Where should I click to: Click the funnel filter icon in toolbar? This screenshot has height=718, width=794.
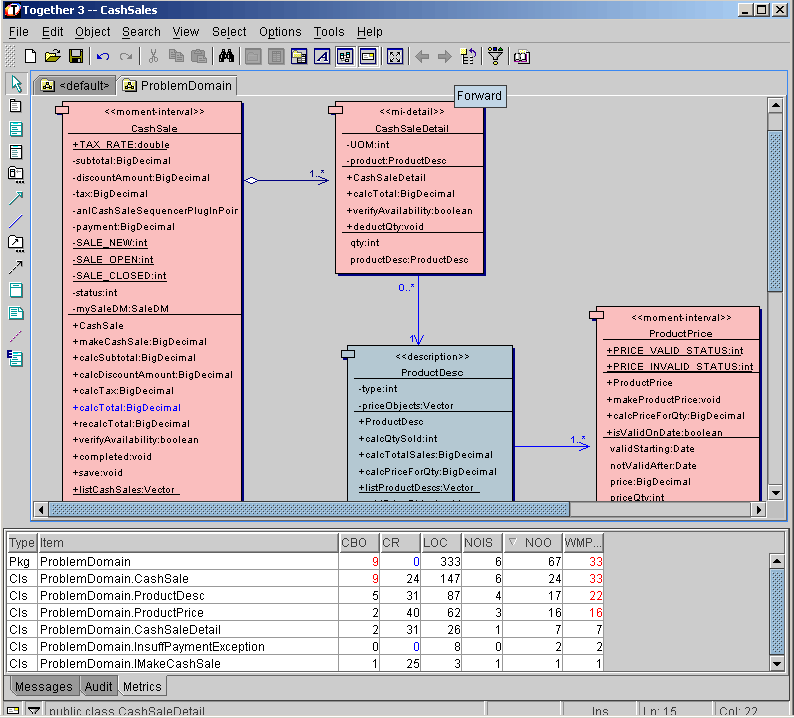tap(494, 56)
